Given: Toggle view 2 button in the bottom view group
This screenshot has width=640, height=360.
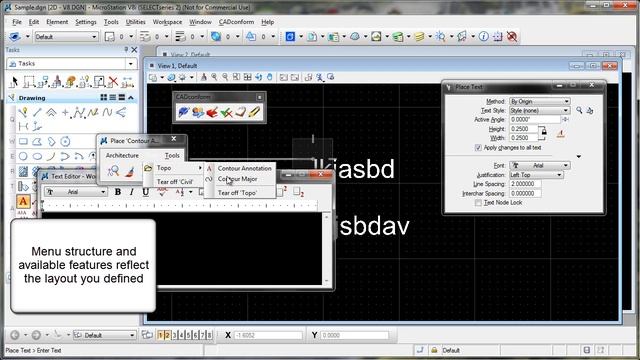Looking at the screenshot, I should click(x=167, y=335).
